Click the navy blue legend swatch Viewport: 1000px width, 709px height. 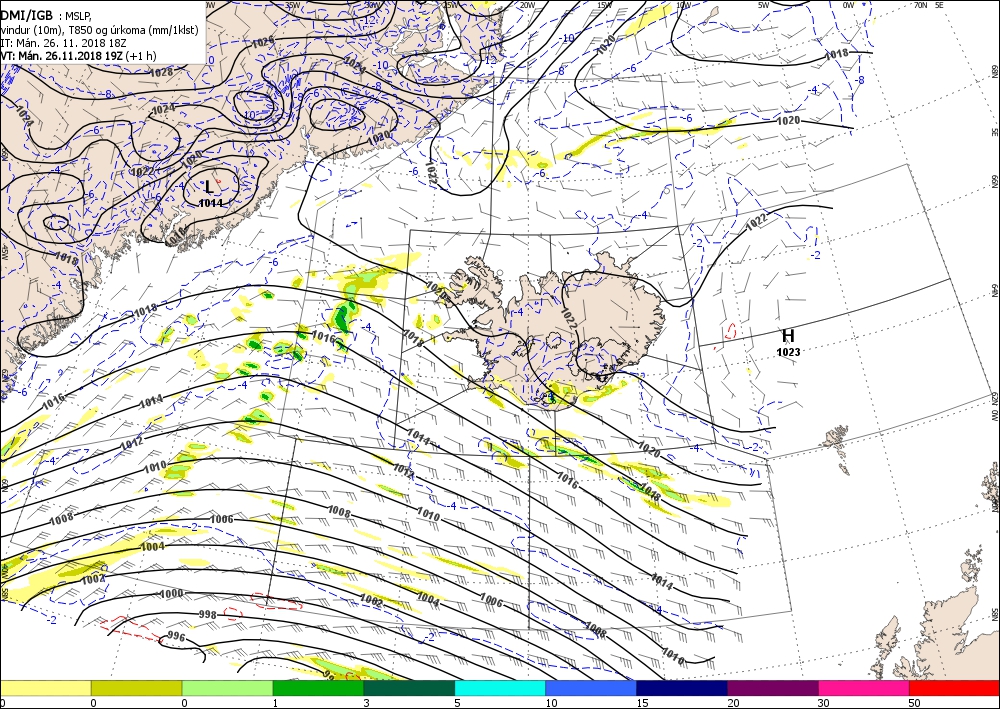(x=682, y=688)
